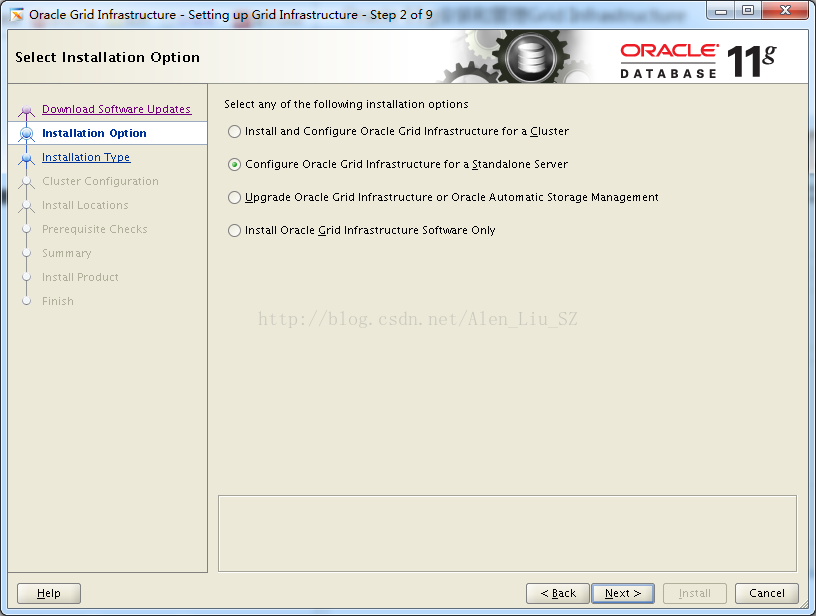816x616 pixels.
Task: Minimize the installer window
Action: [x=721, y=11]
